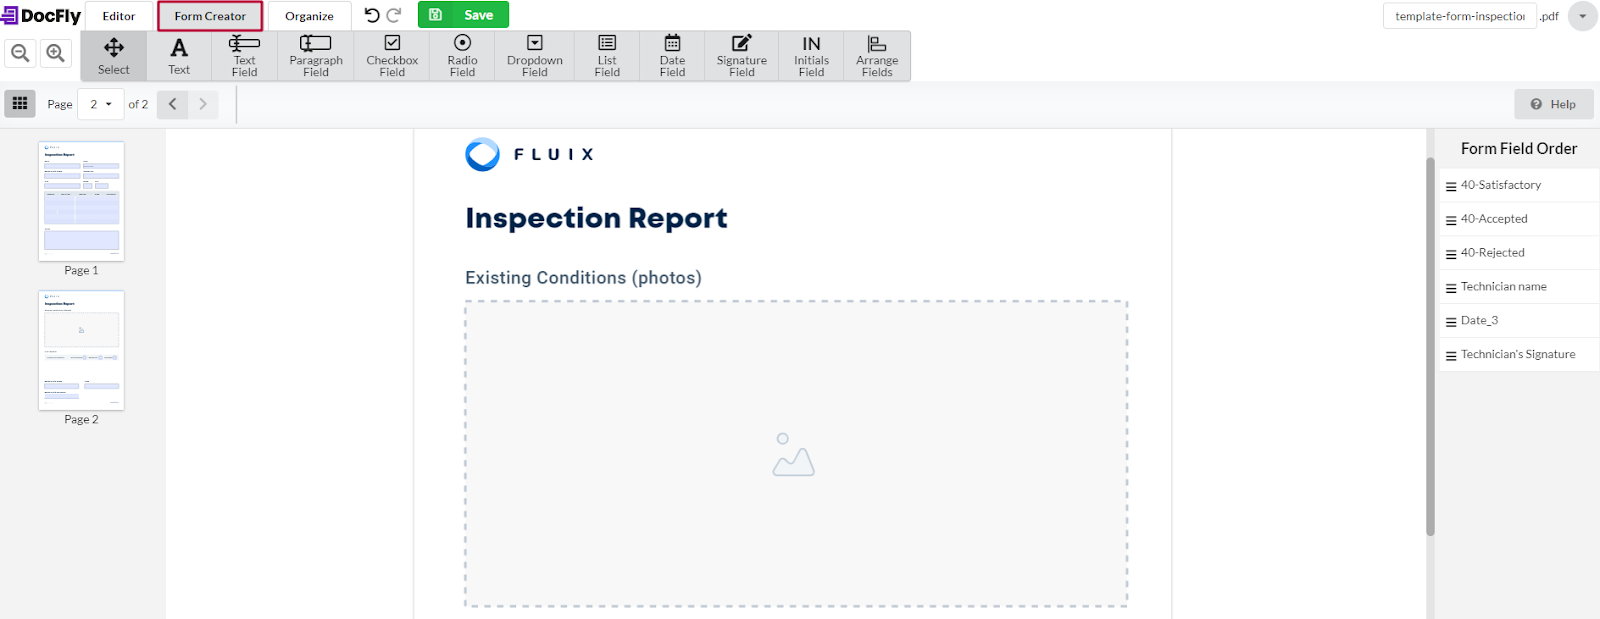Viewport: 1600px width, 619px height.
Task: Open the page number dropdown
Action: click(x=101, y=104)
